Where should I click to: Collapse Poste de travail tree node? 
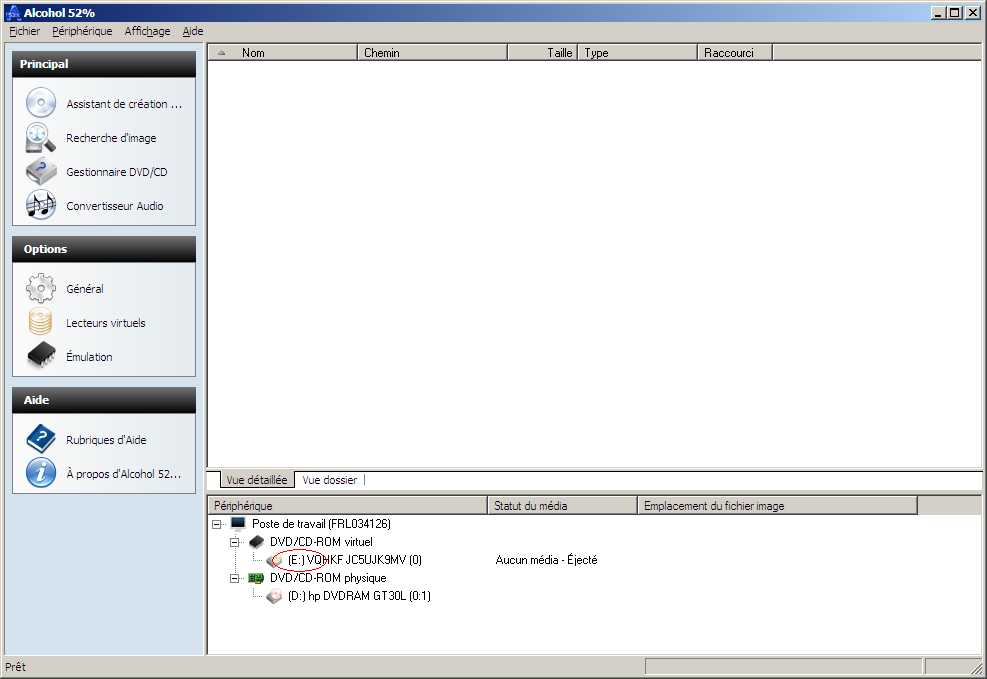point(217,524)
